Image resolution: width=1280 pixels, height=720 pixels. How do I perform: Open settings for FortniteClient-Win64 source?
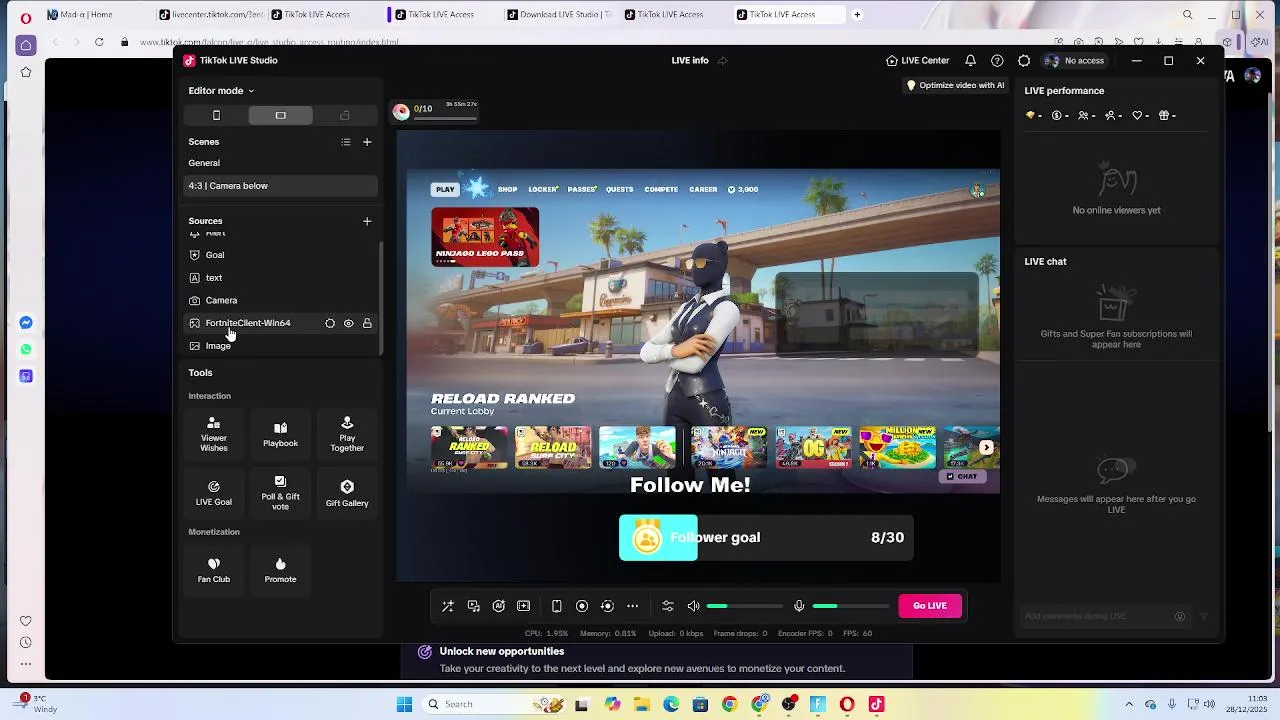(330, 323)
